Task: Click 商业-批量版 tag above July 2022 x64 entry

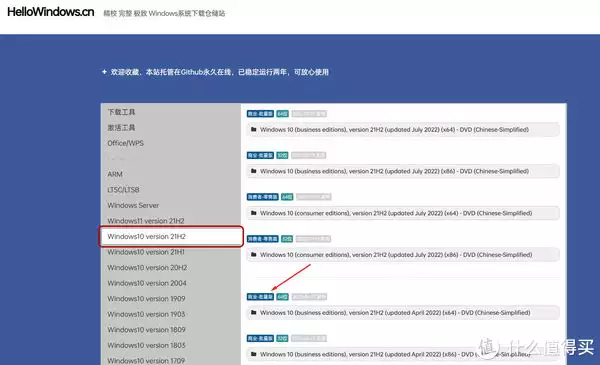Action: 260,114
